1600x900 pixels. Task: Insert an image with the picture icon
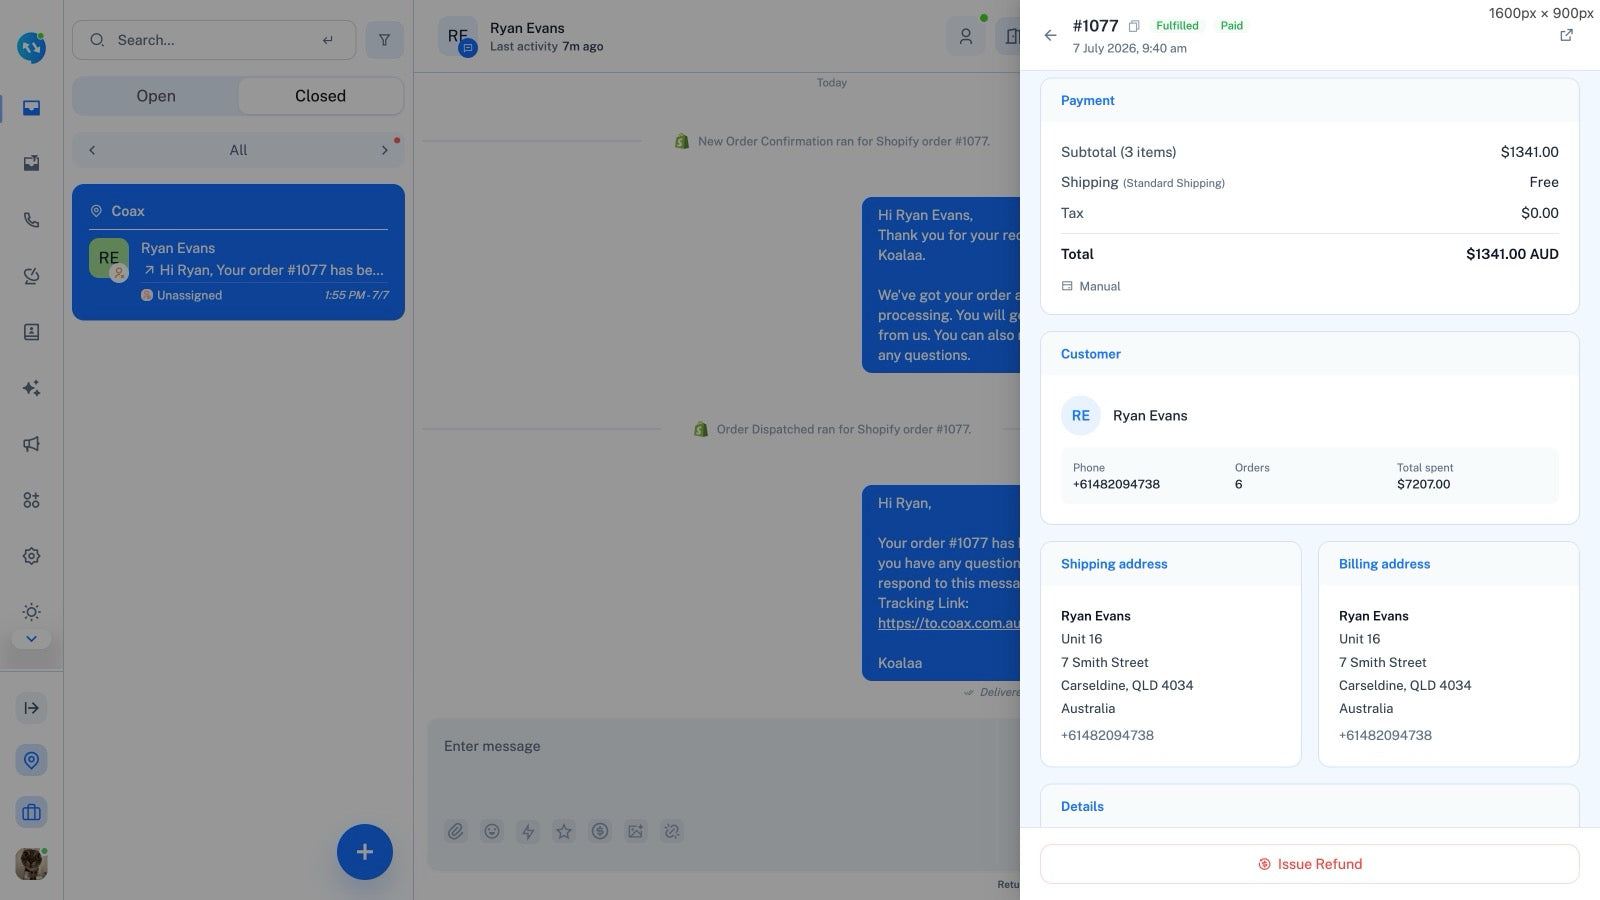tap(636, 831)
